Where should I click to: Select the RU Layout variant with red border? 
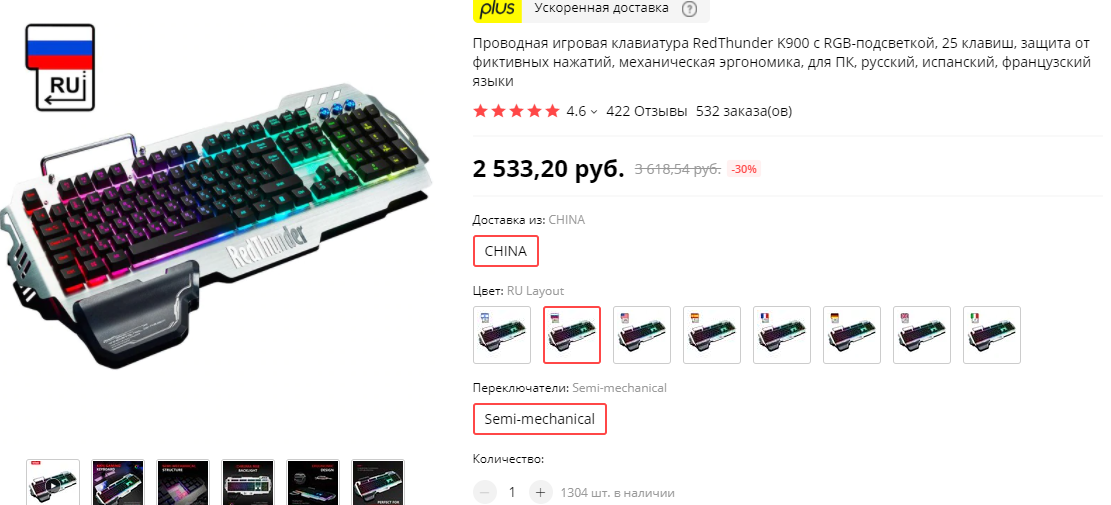click(572, 335)
